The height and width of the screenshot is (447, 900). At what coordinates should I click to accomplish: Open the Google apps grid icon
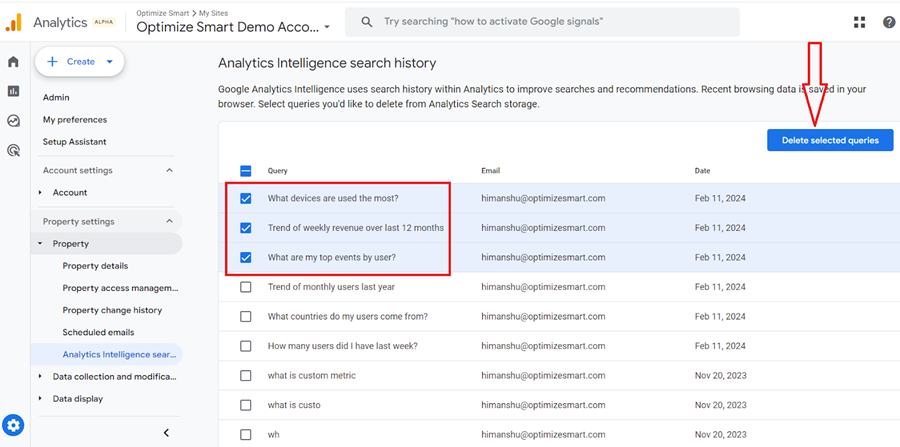click(859, 22)
